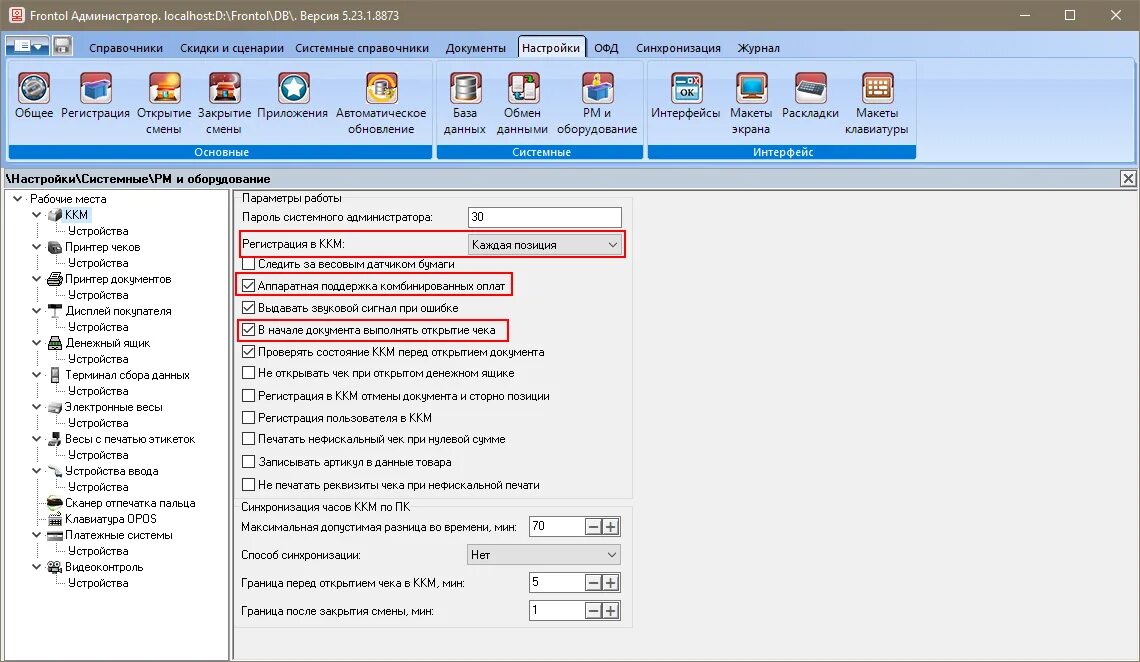The height and width of the screenshot is (662, 1140).
Task: Toggle Выдавать звуковой сигнал при ошибке
Action: (248, 307)
